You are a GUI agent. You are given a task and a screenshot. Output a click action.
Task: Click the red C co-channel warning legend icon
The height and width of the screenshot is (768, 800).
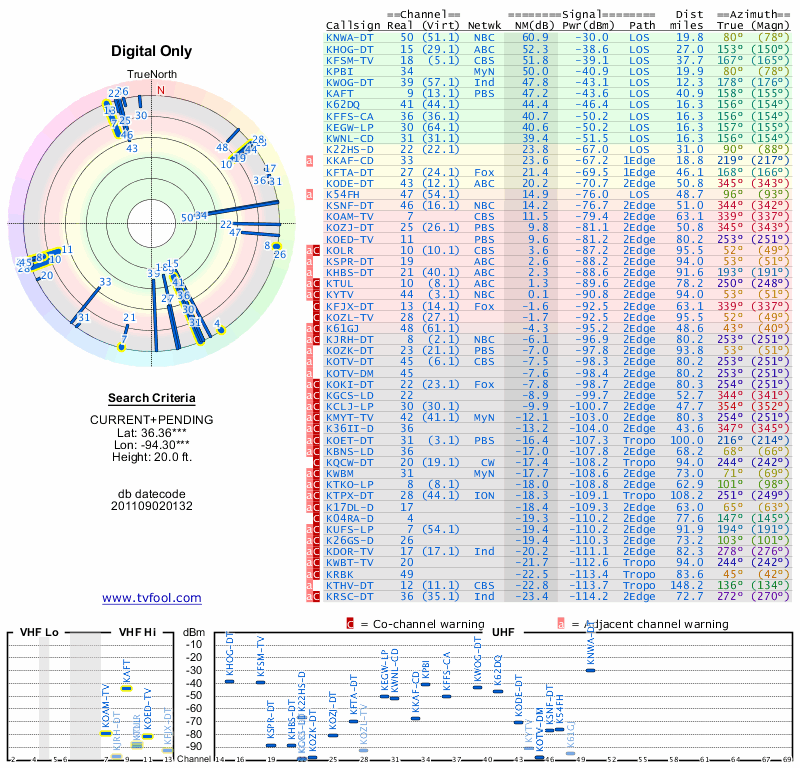click(x=350, y=624)
